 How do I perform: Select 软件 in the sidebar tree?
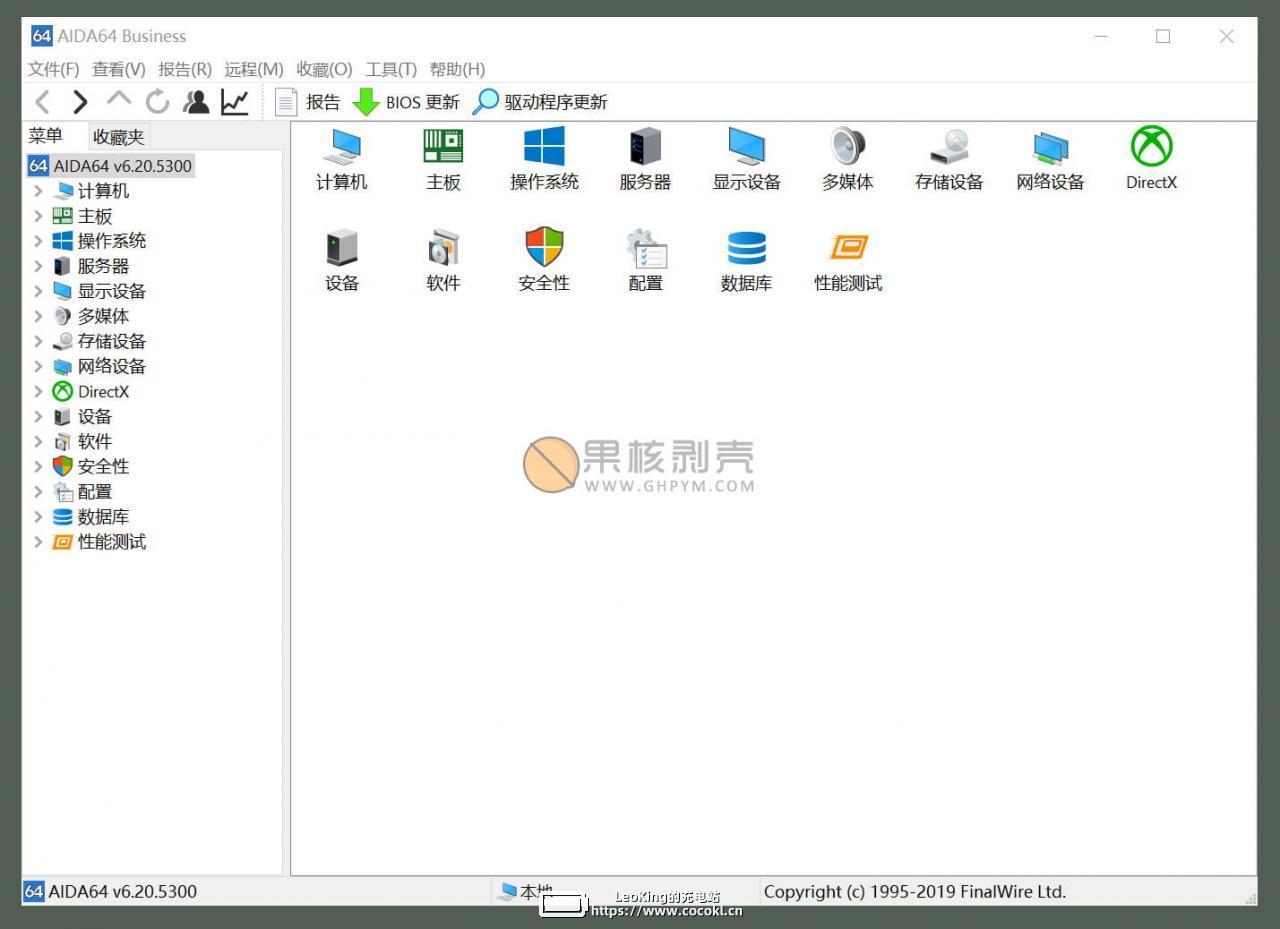pyautogui.click(x=95, y=442)
